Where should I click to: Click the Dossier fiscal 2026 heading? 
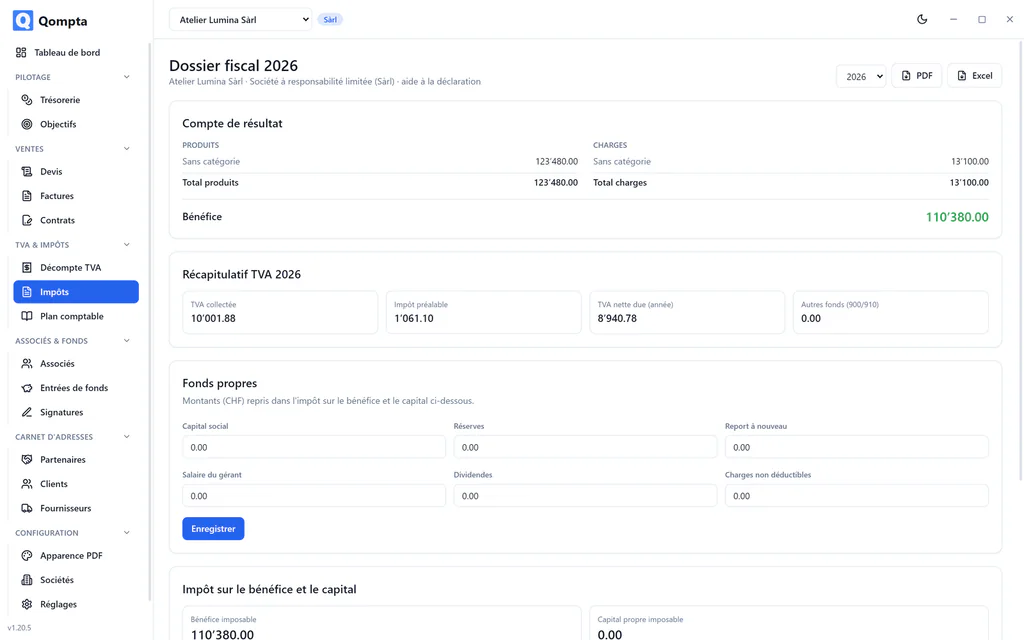coord(233,66)
